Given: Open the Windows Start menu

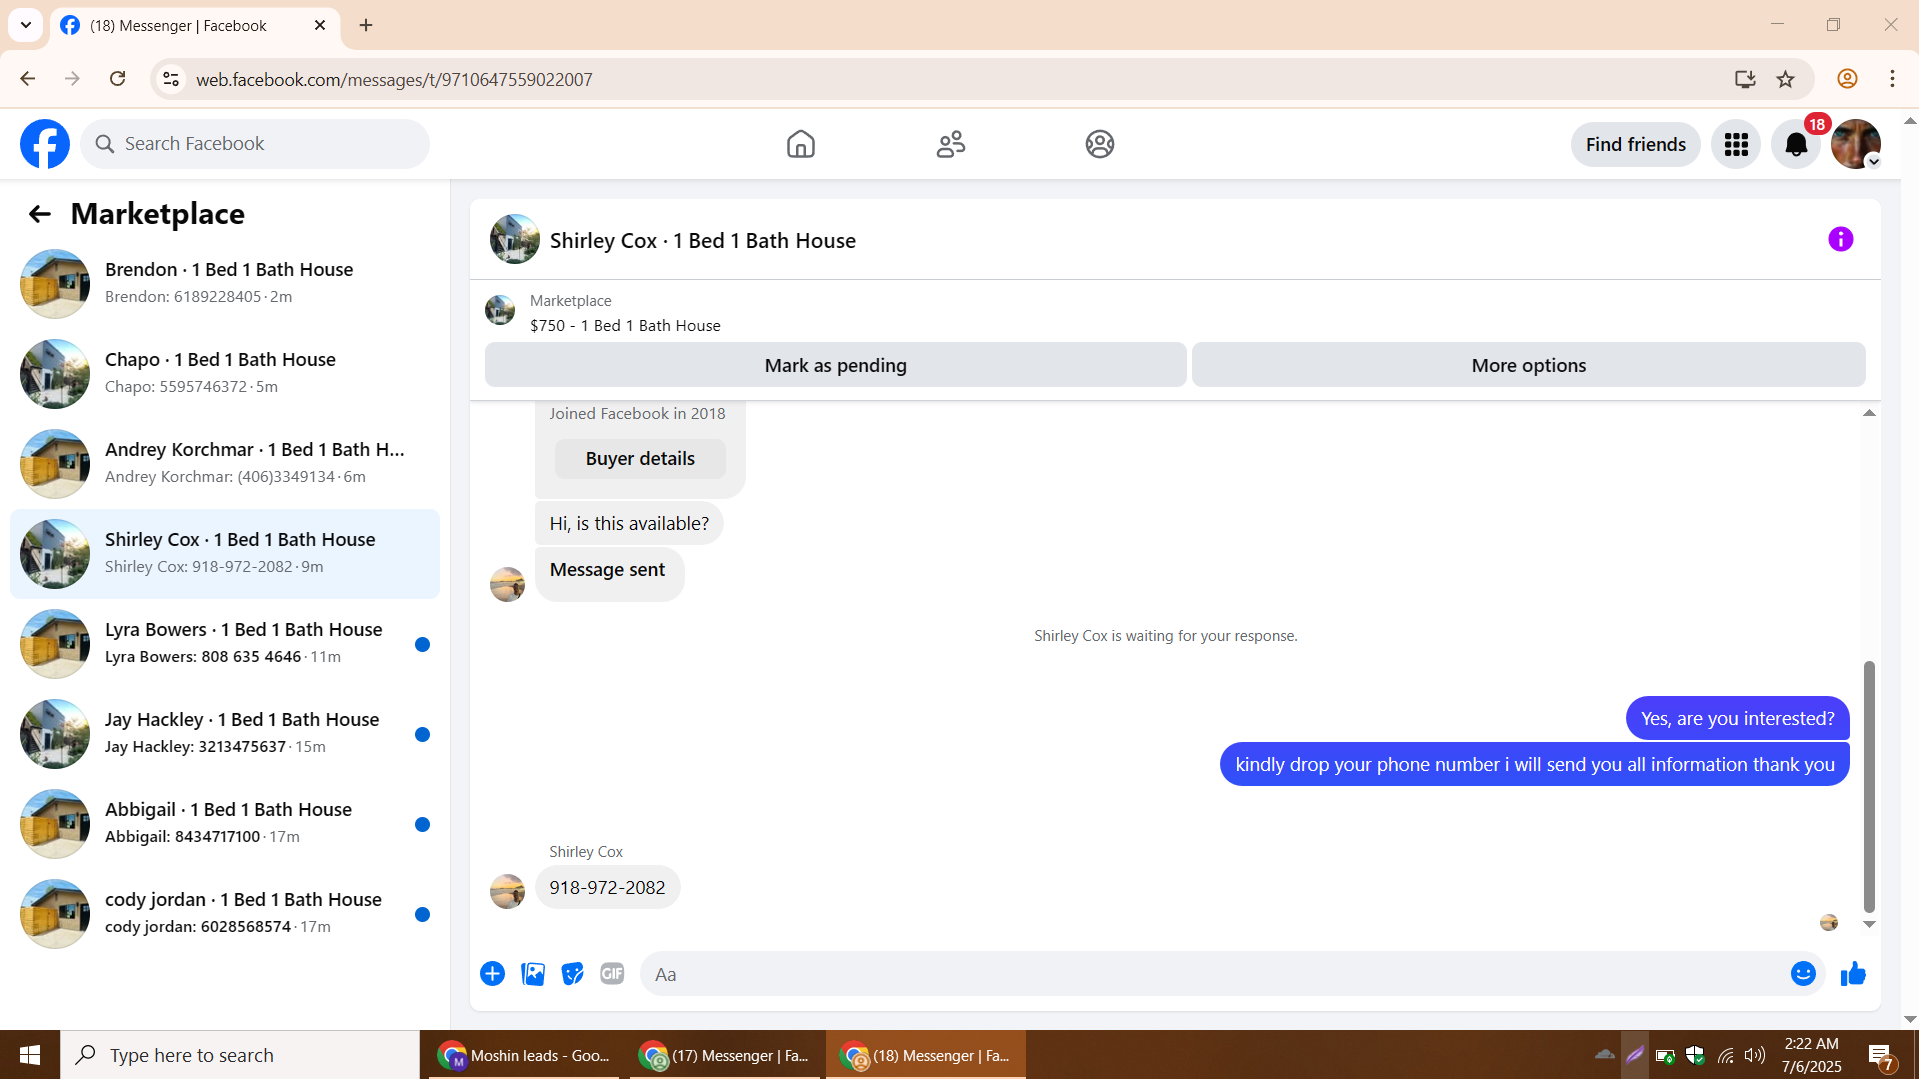Looking at the screenshot, I should click(x=30, y=1055).
